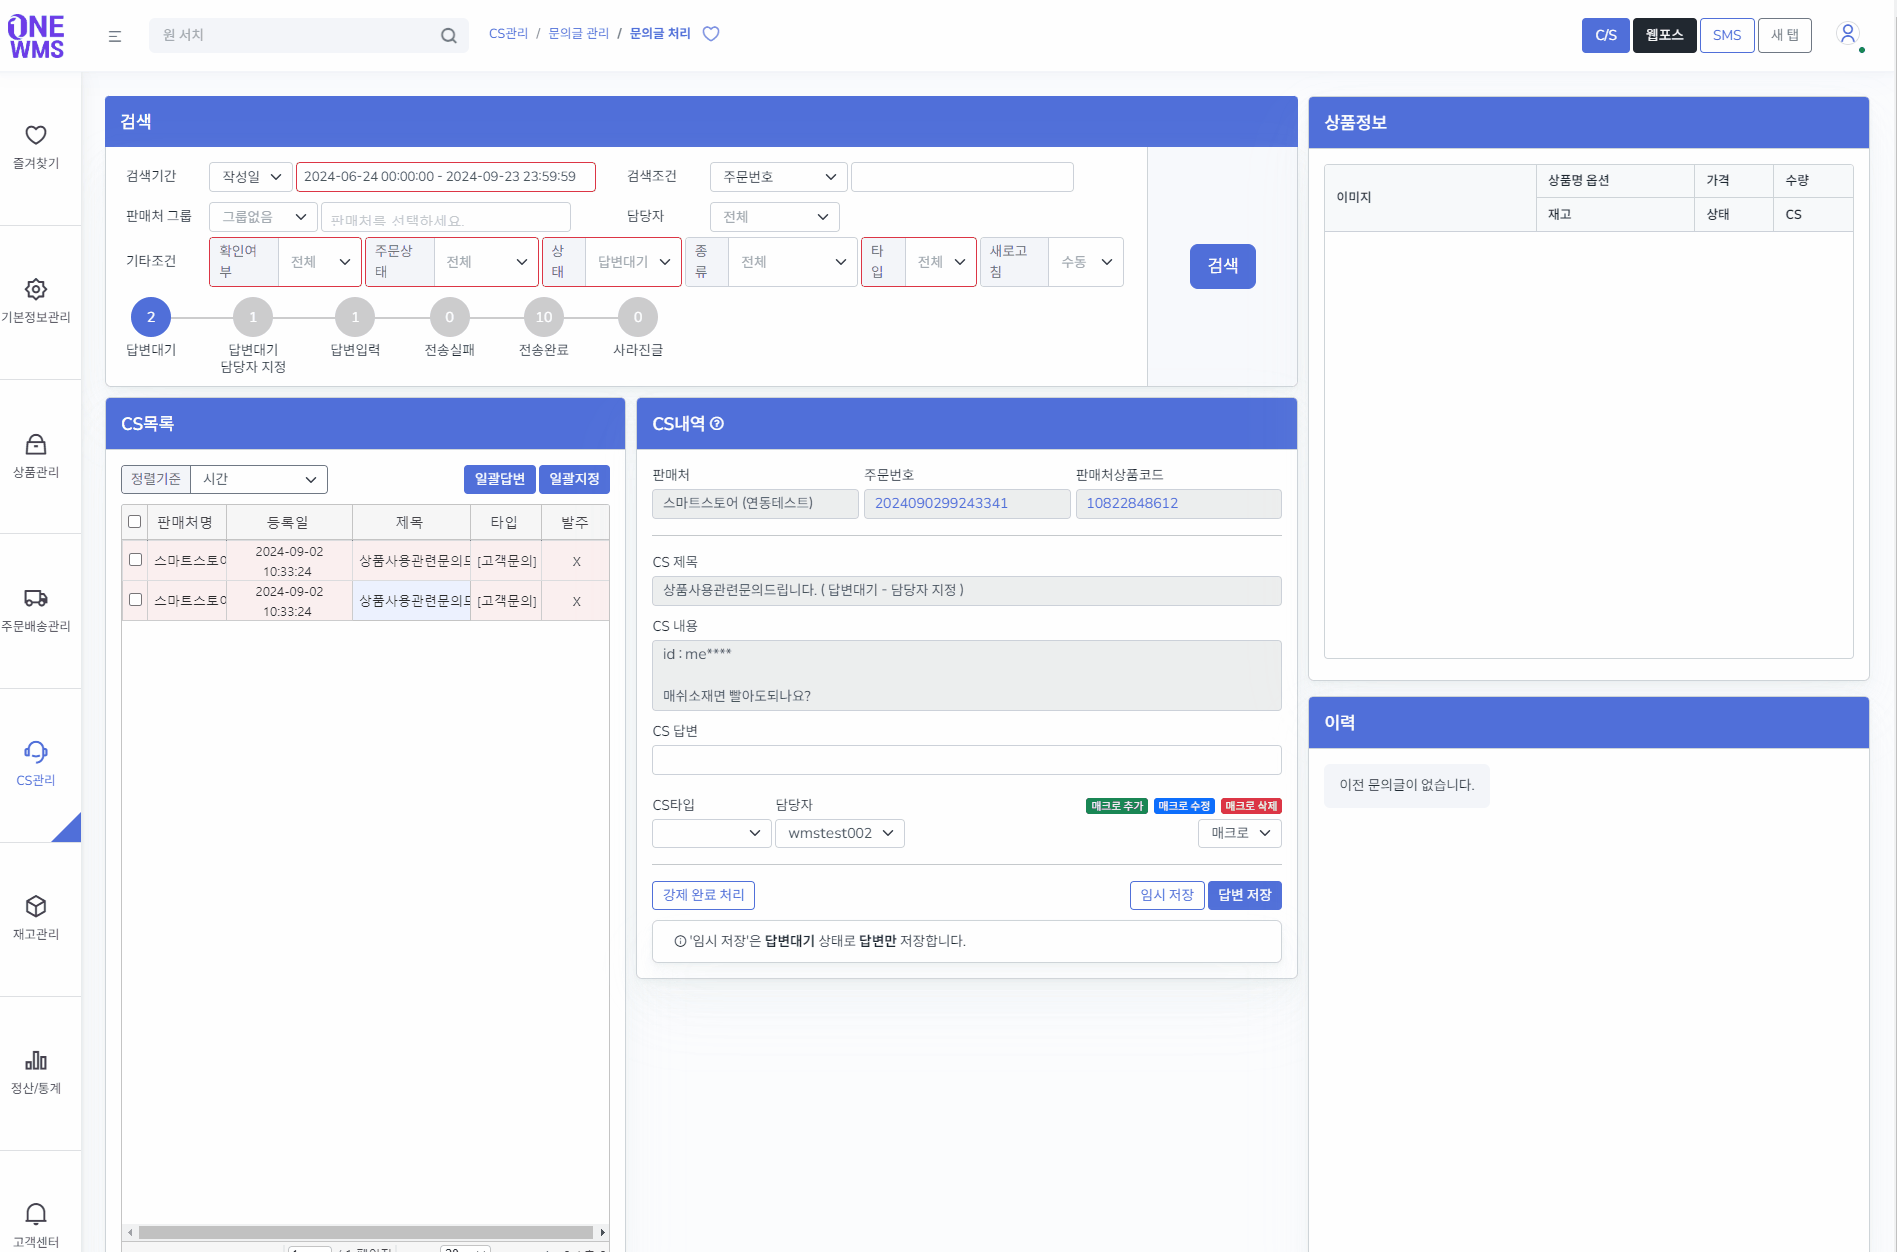
Task: Click the search magnifier icon in top bar
Action: [x=449, y=36]
